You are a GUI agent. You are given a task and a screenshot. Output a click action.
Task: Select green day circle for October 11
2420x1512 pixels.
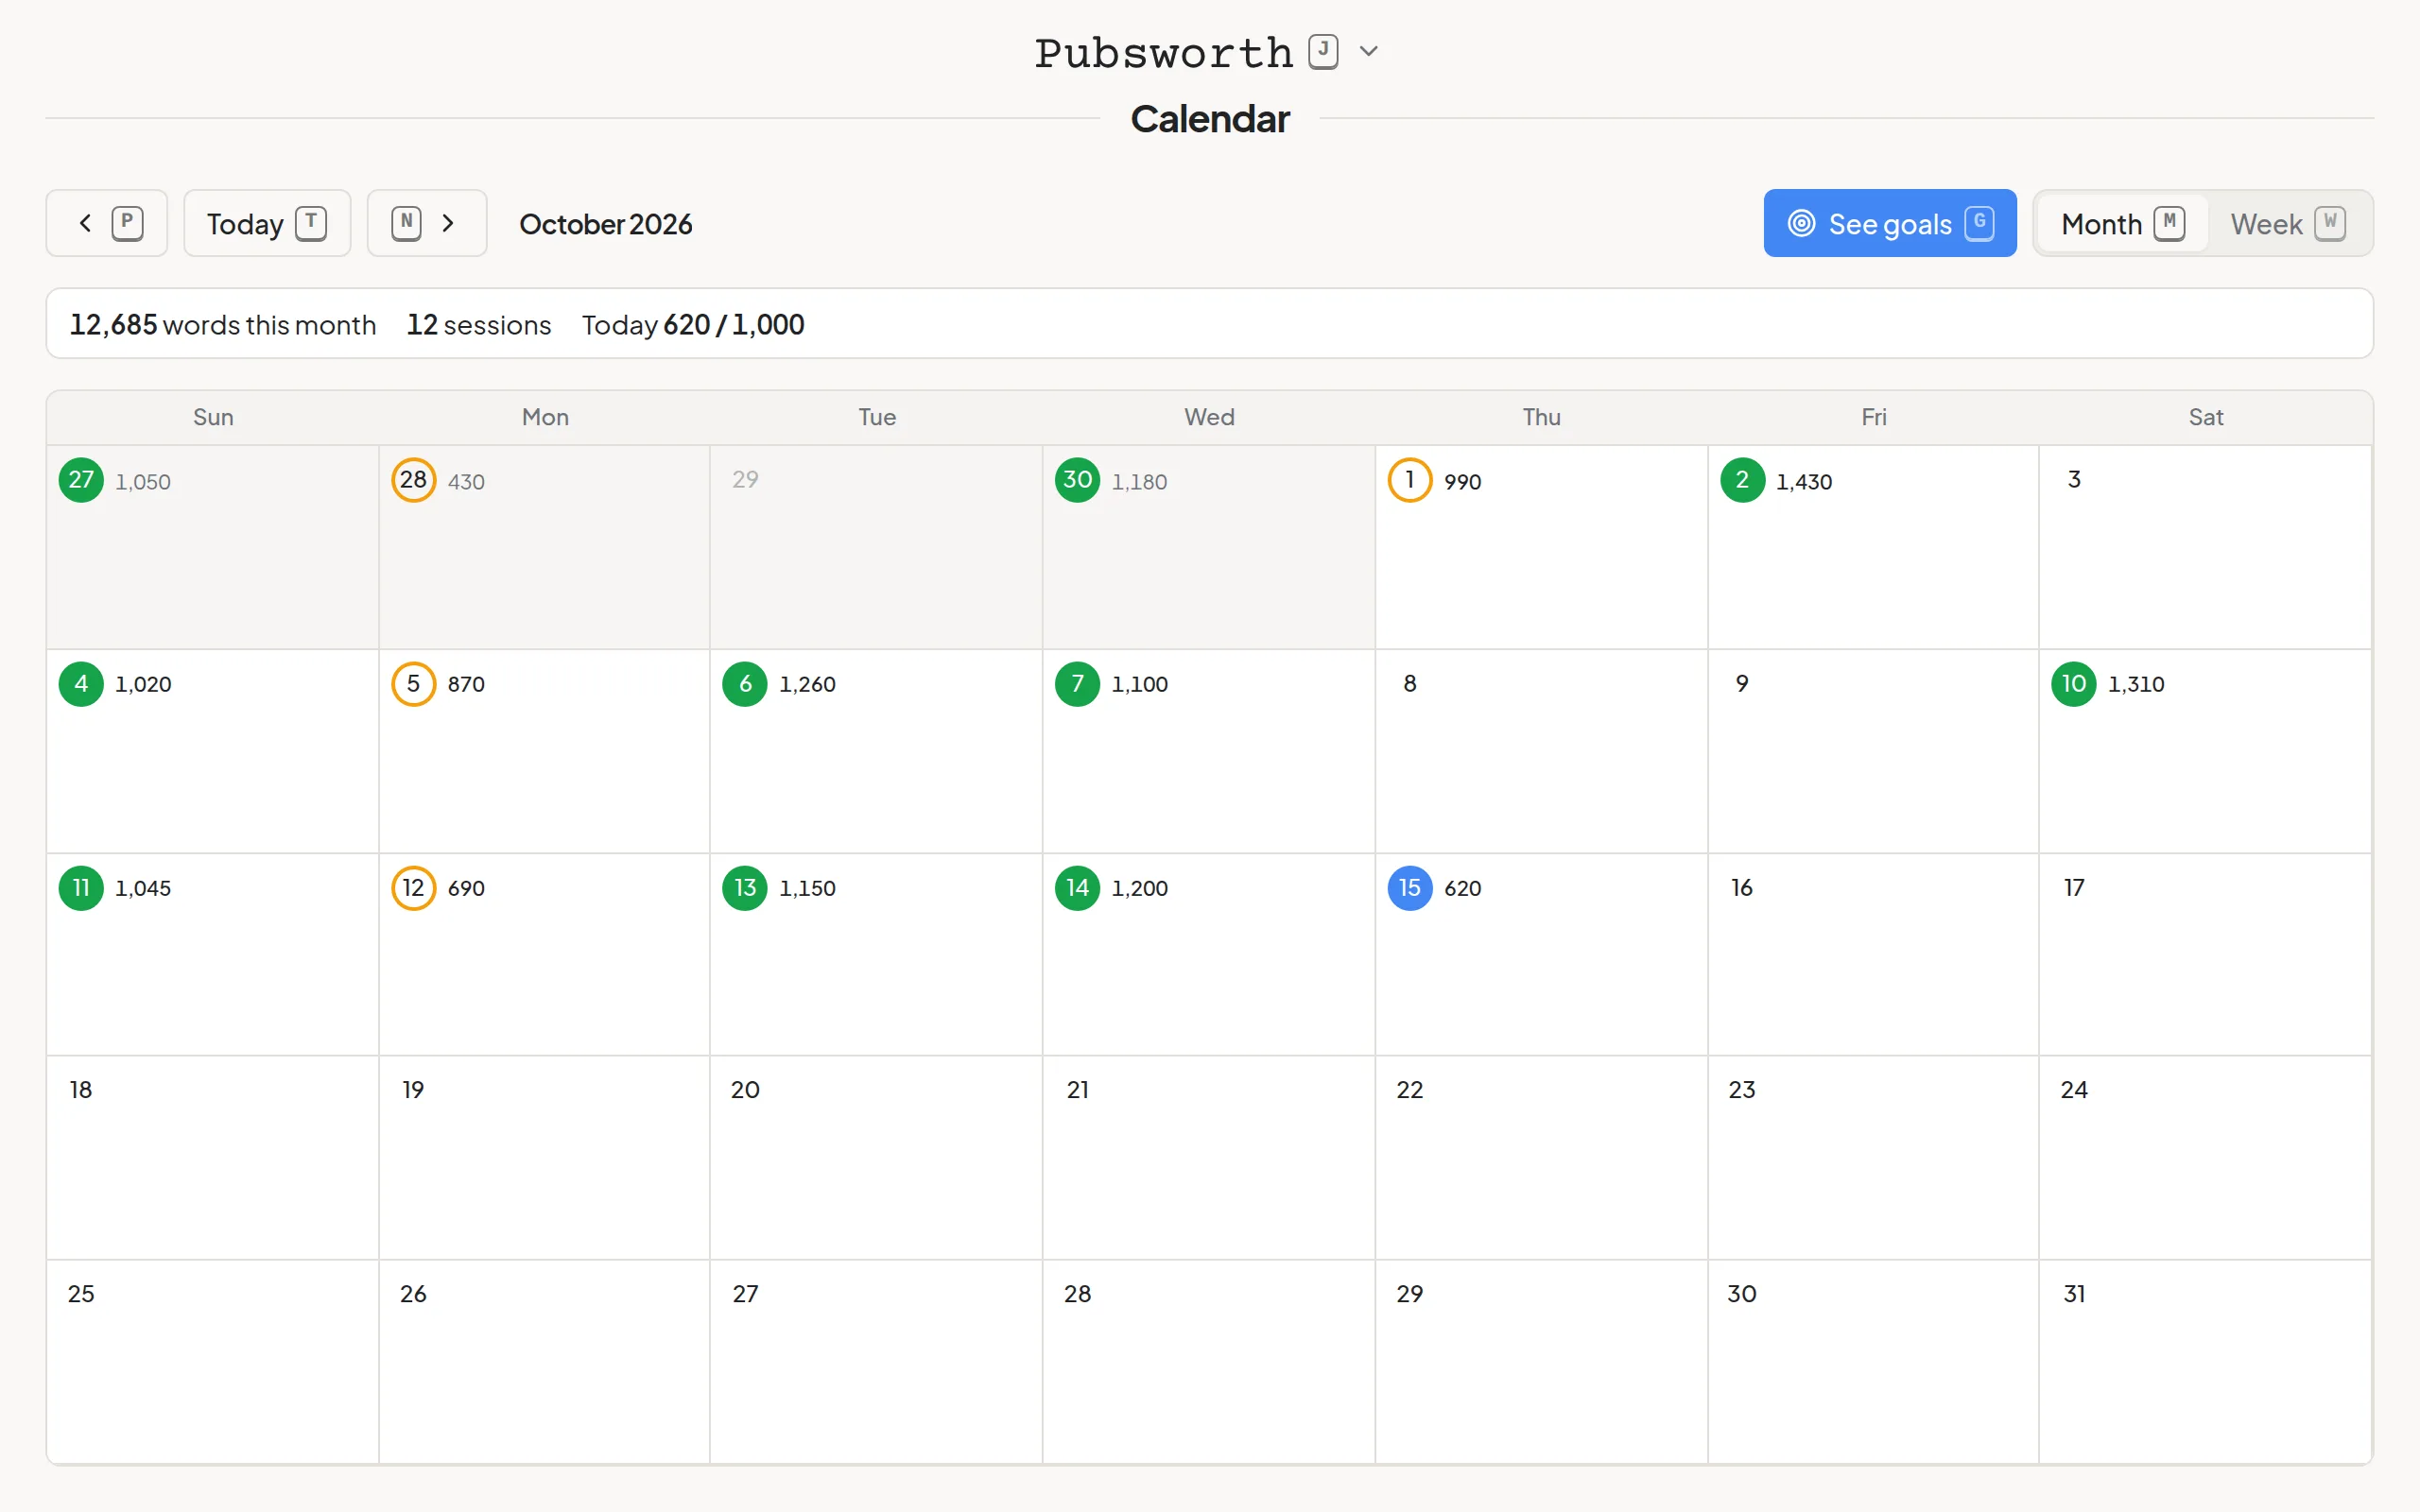(x=81, y=888)
